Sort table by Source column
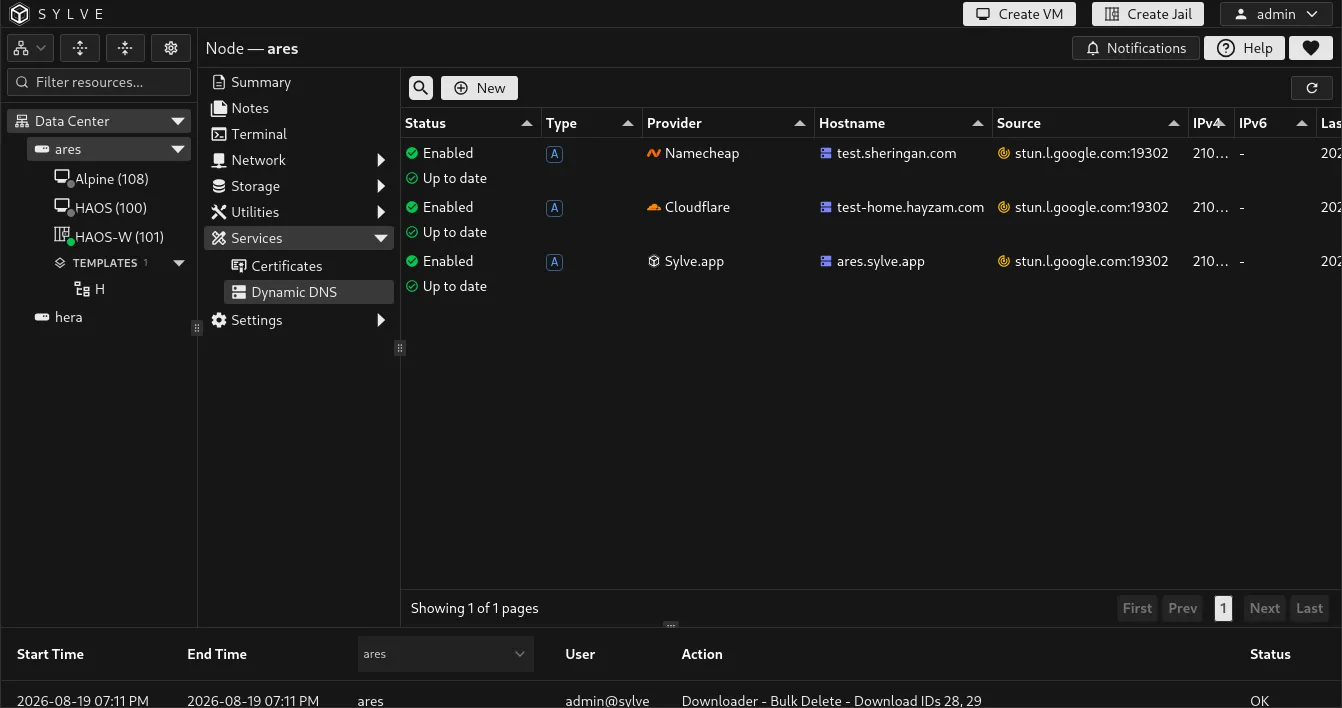The height and width of the screenshot is (708, 1342). [x=1090, y=123]
